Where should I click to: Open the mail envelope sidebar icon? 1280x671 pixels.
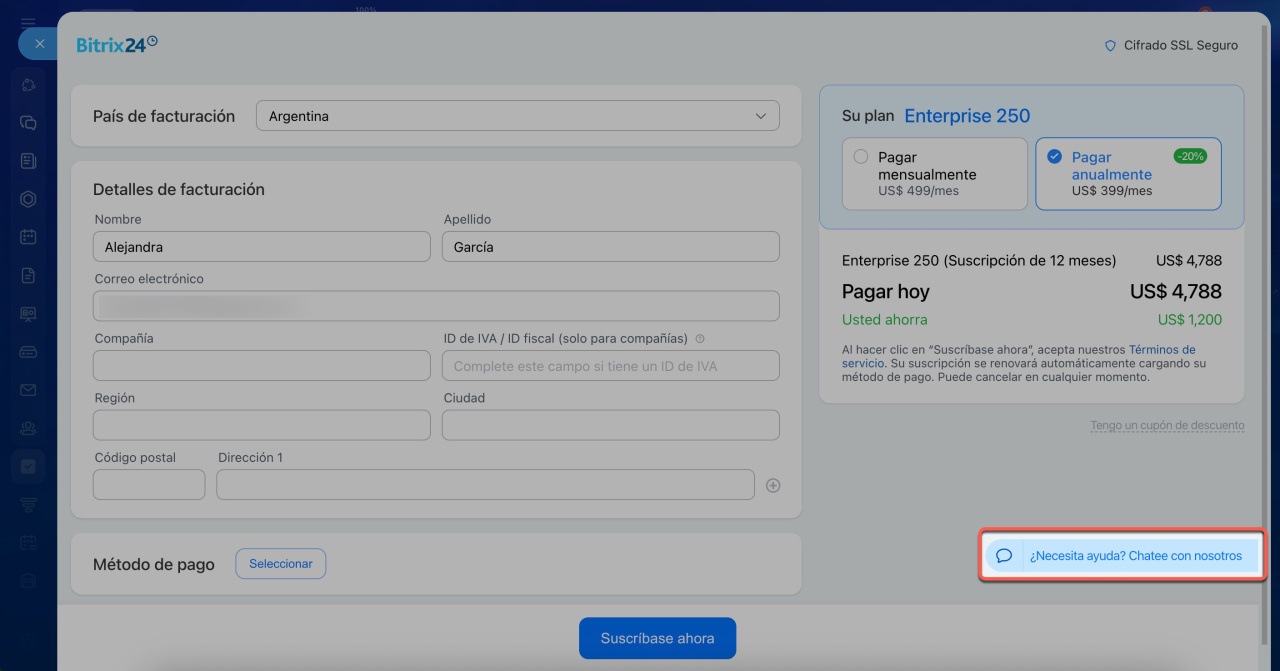pyautogui.click(x=29, y=390)
